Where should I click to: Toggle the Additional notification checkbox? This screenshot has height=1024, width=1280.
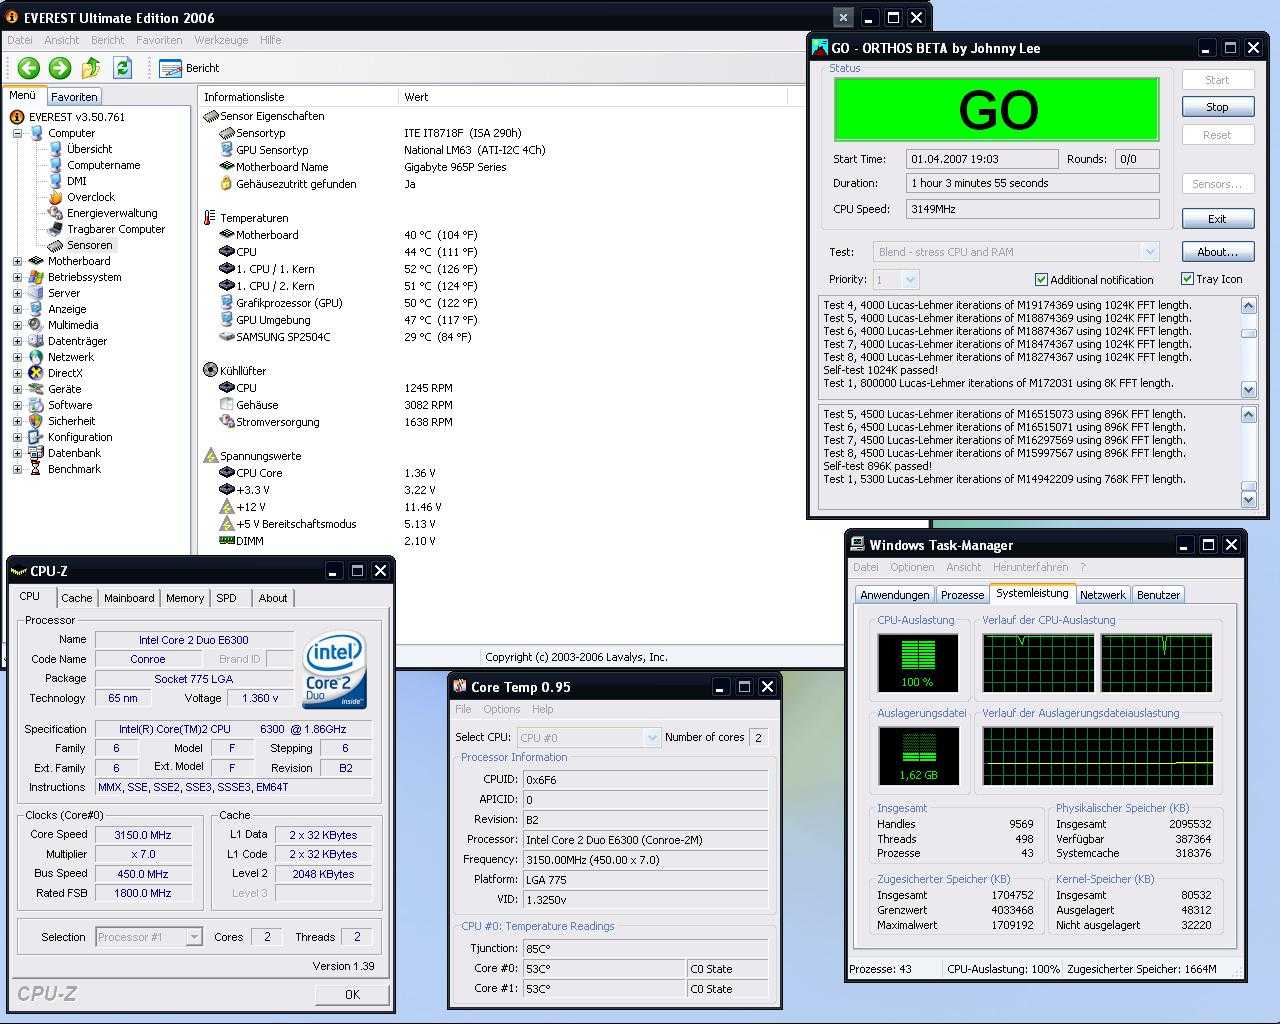(x=1041, y=280)
